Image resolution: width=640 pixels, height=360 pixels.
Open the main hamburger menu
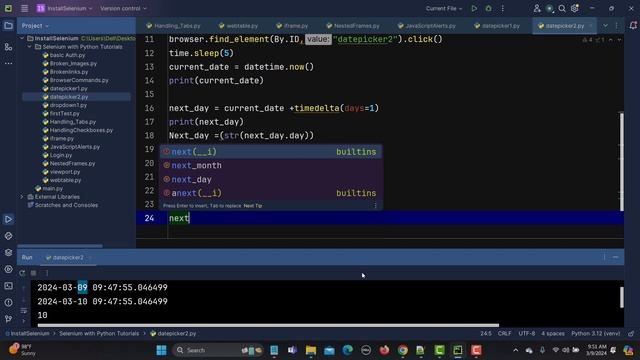[x=24, y=8]
